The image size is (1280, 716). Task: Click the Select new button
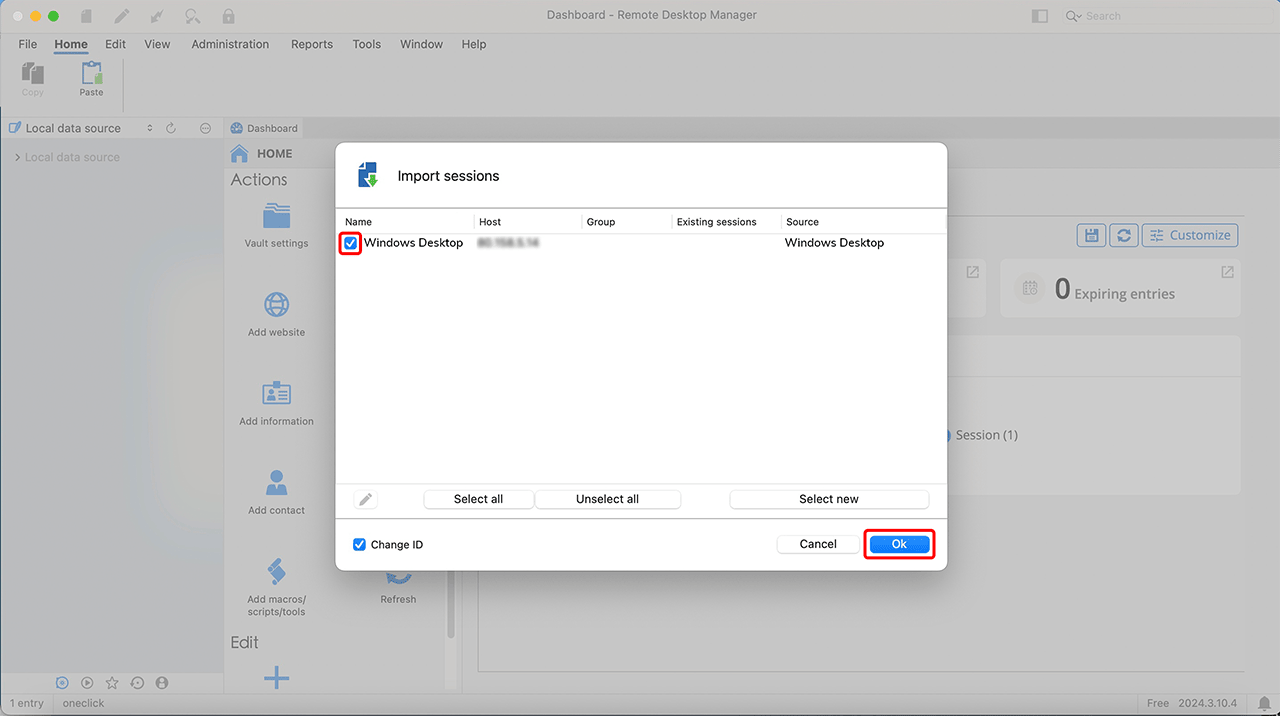click(828, 499)
